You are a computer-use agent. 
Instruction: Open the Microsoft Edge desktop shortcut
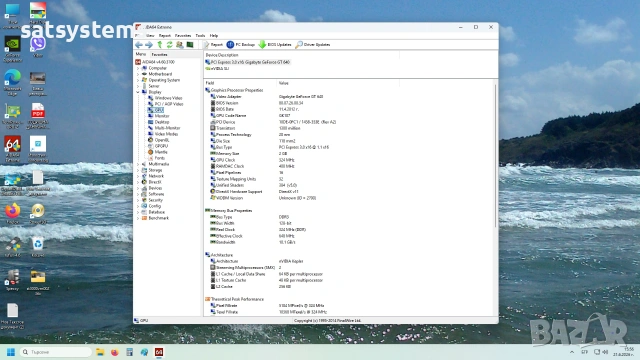tap(13, 82)
